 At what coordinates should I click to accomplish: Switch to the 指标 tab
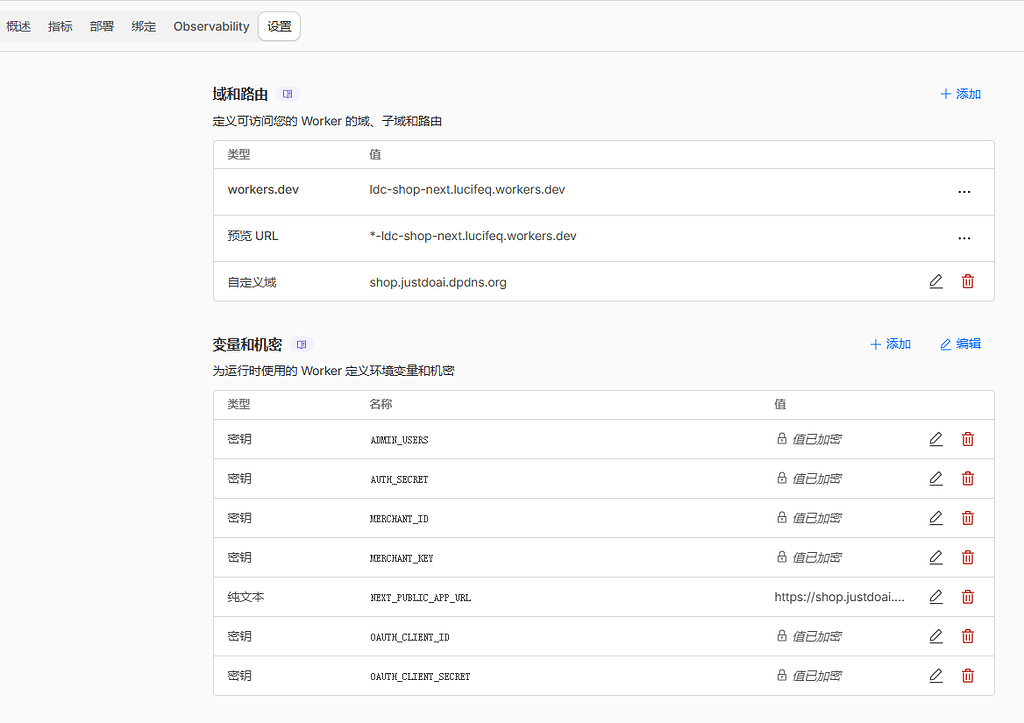click(x=60, y=27)
